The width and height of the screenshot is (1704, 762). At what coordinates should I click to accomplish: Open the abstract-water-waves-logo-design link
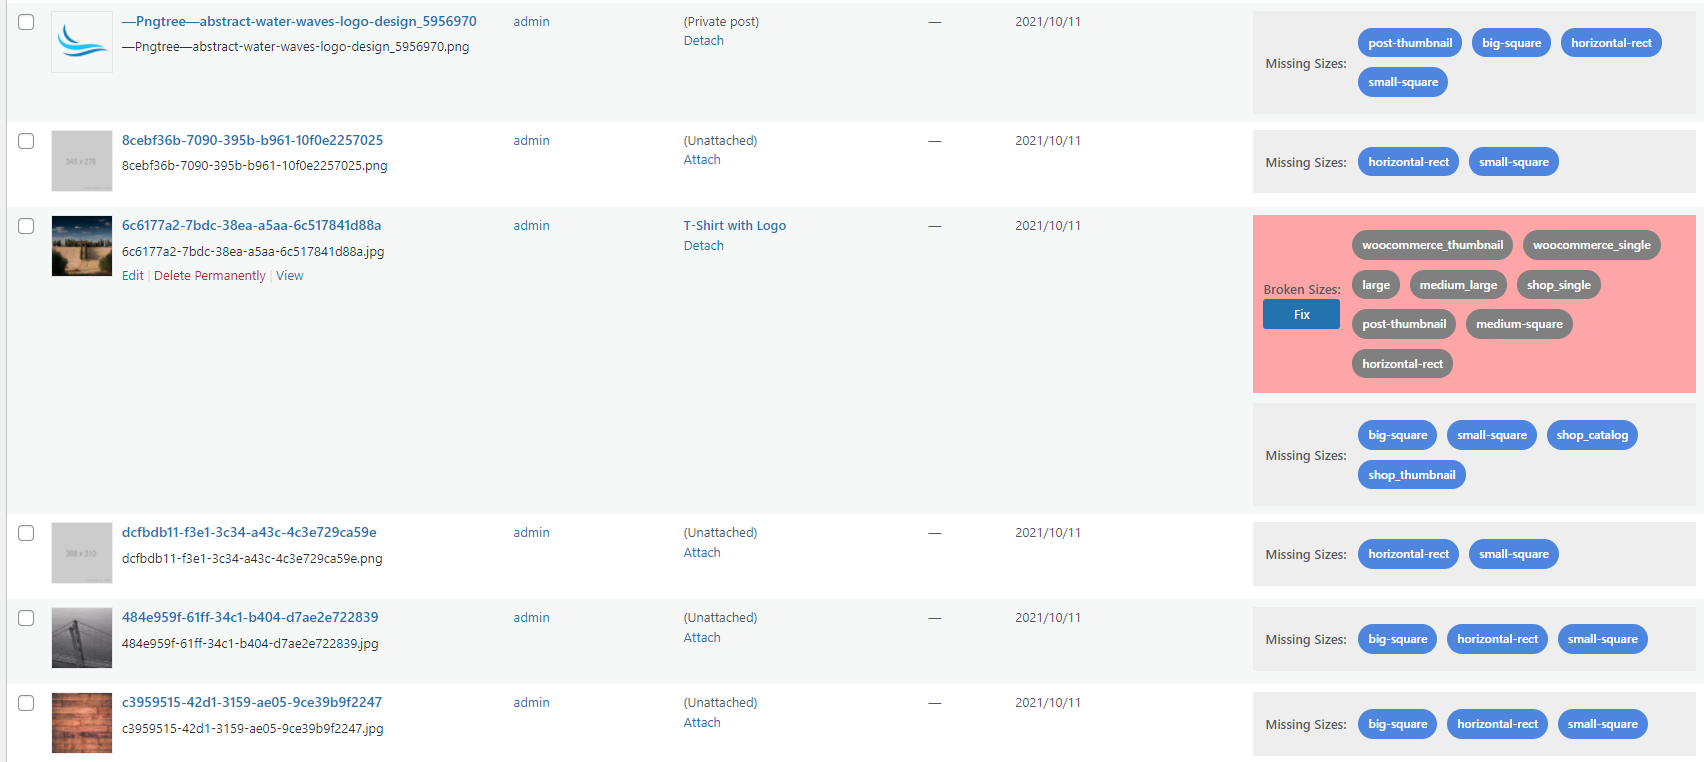pyautogui.click(x=300, y=21)
